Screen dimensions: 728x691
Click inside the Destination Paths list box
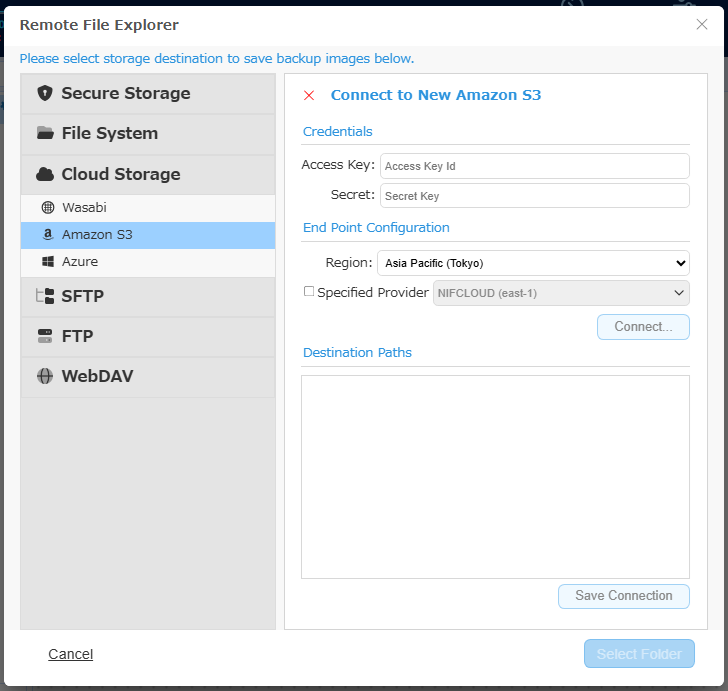click(495, 477)
